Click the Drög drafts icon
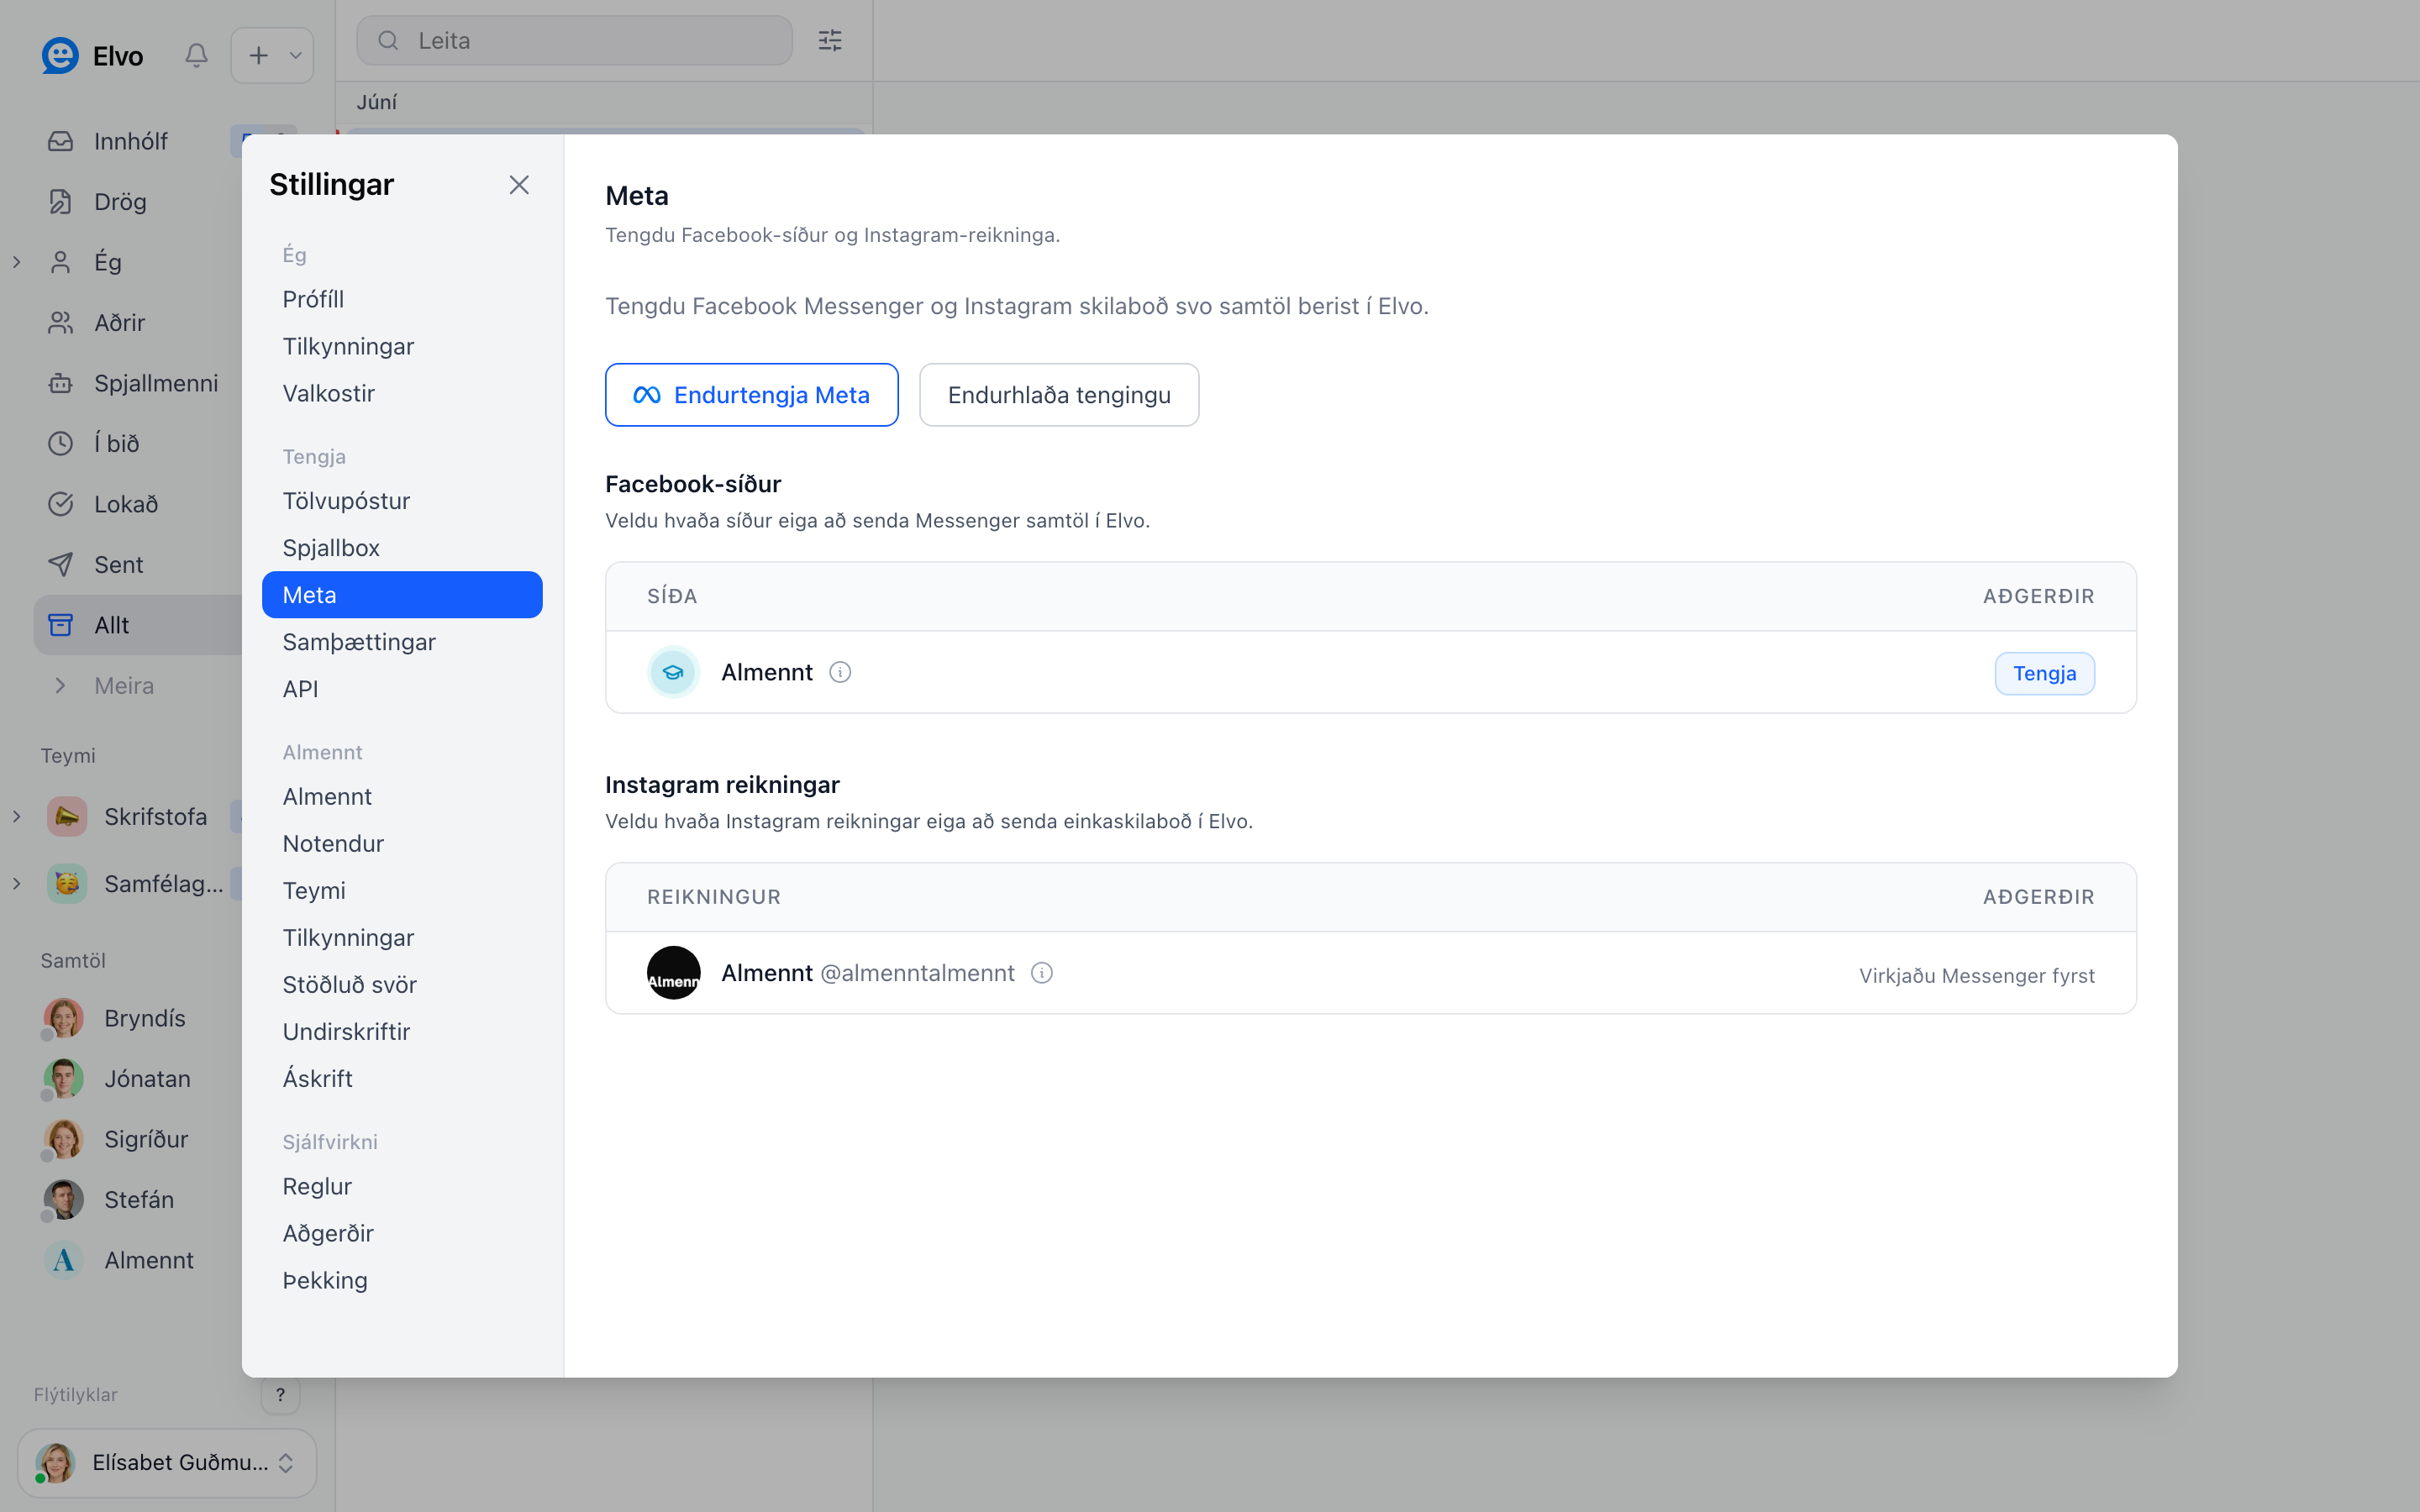 [61, 201]
